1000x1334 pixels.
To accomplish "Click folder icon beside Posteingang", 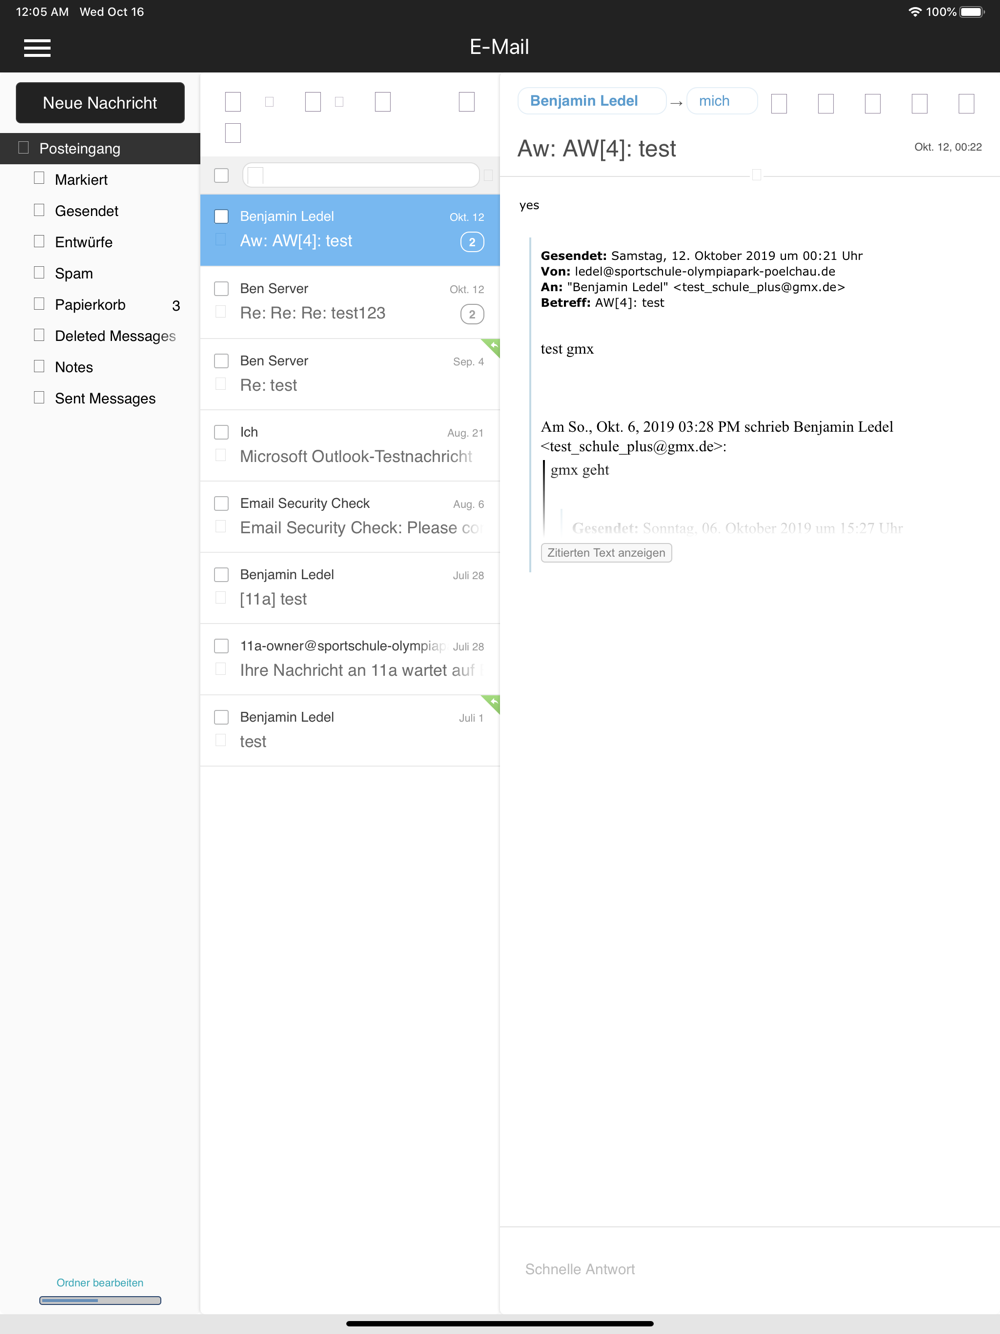I will [x=24, y=148].
